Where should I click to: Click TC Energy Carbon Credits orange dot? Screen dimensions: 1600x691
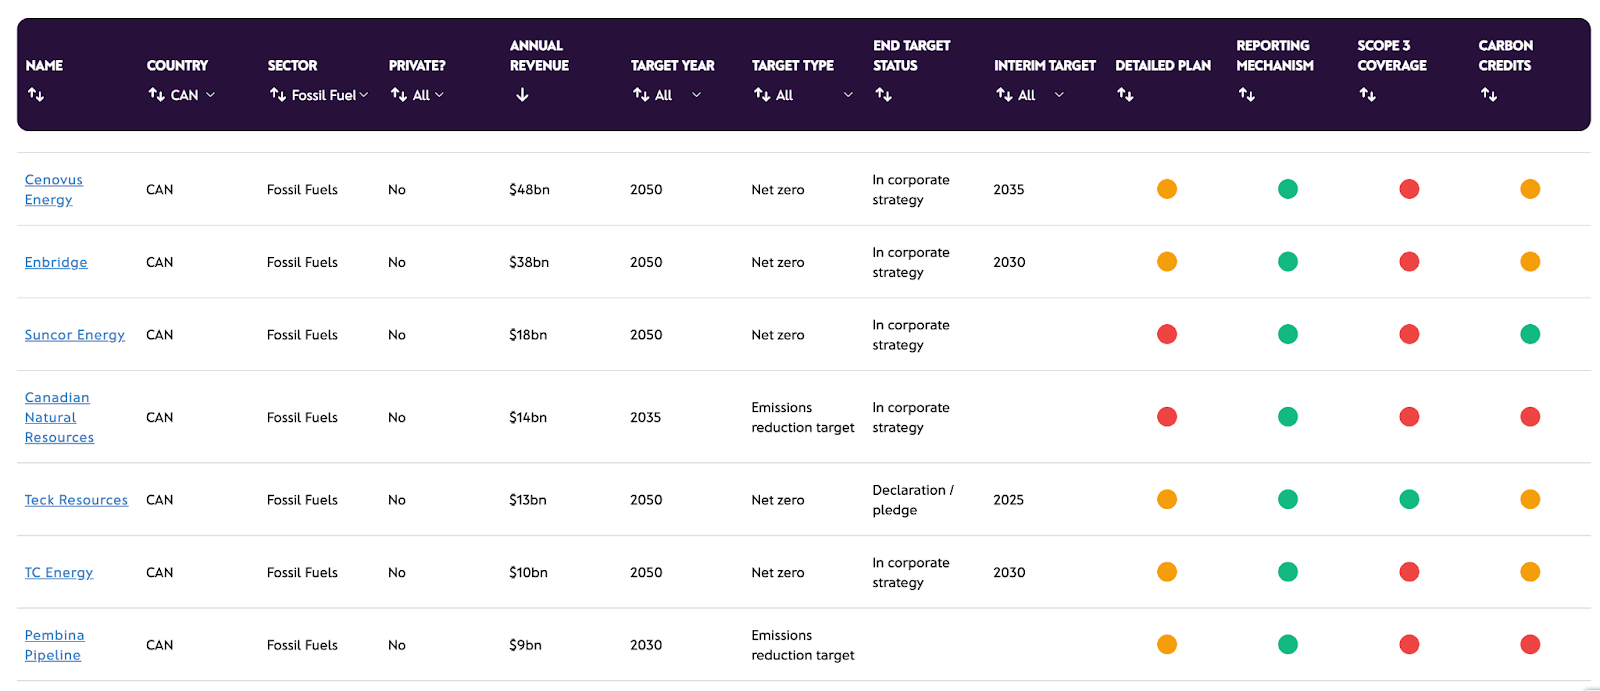pos(1530,572)
